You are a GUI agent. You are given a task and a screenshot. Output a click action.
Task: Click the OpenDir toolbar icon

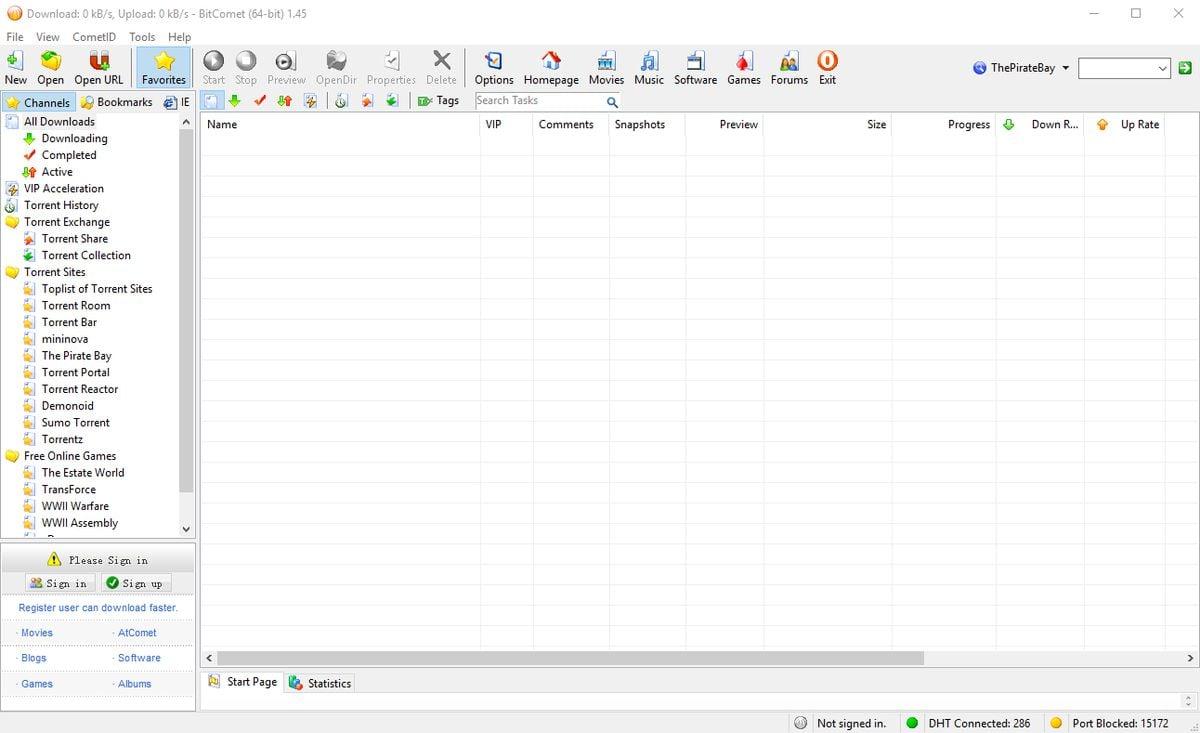click(337, 68)
